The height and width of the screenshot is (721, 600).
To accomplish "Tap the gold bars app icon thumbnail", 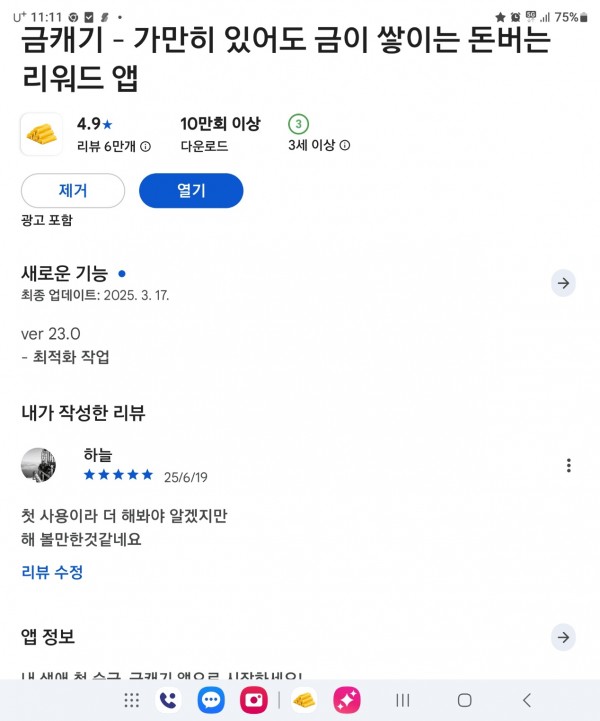I will click(41, 134).
